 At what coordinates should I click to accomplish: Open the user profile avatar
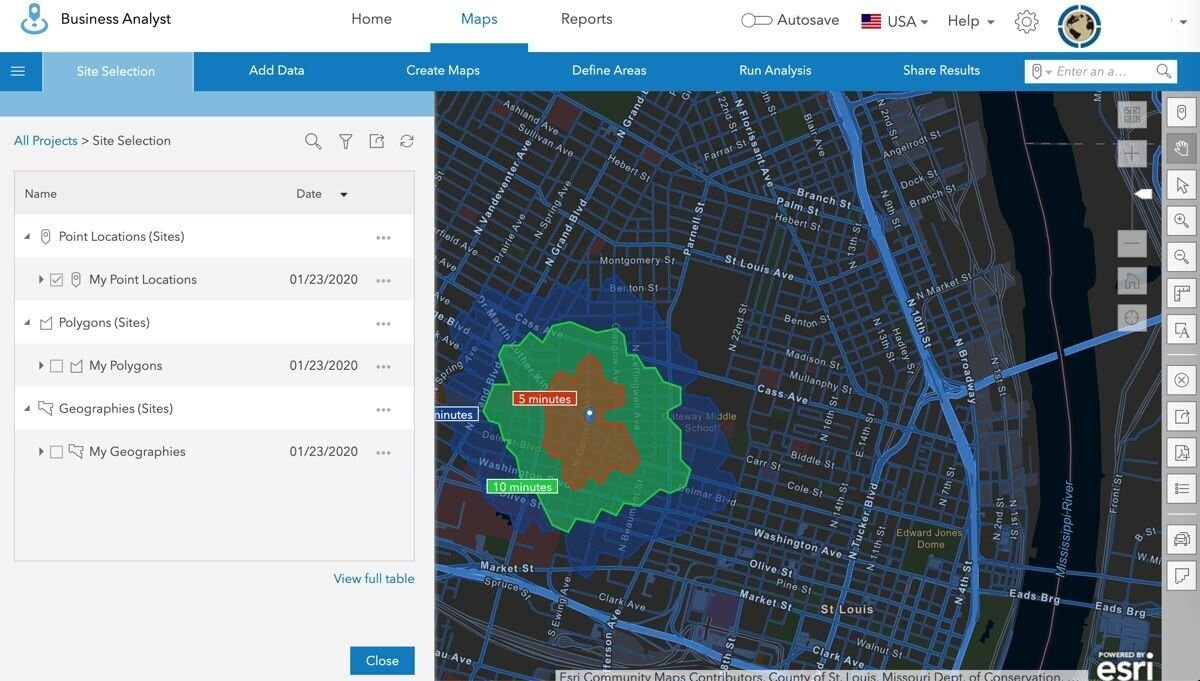point(1079,26)
